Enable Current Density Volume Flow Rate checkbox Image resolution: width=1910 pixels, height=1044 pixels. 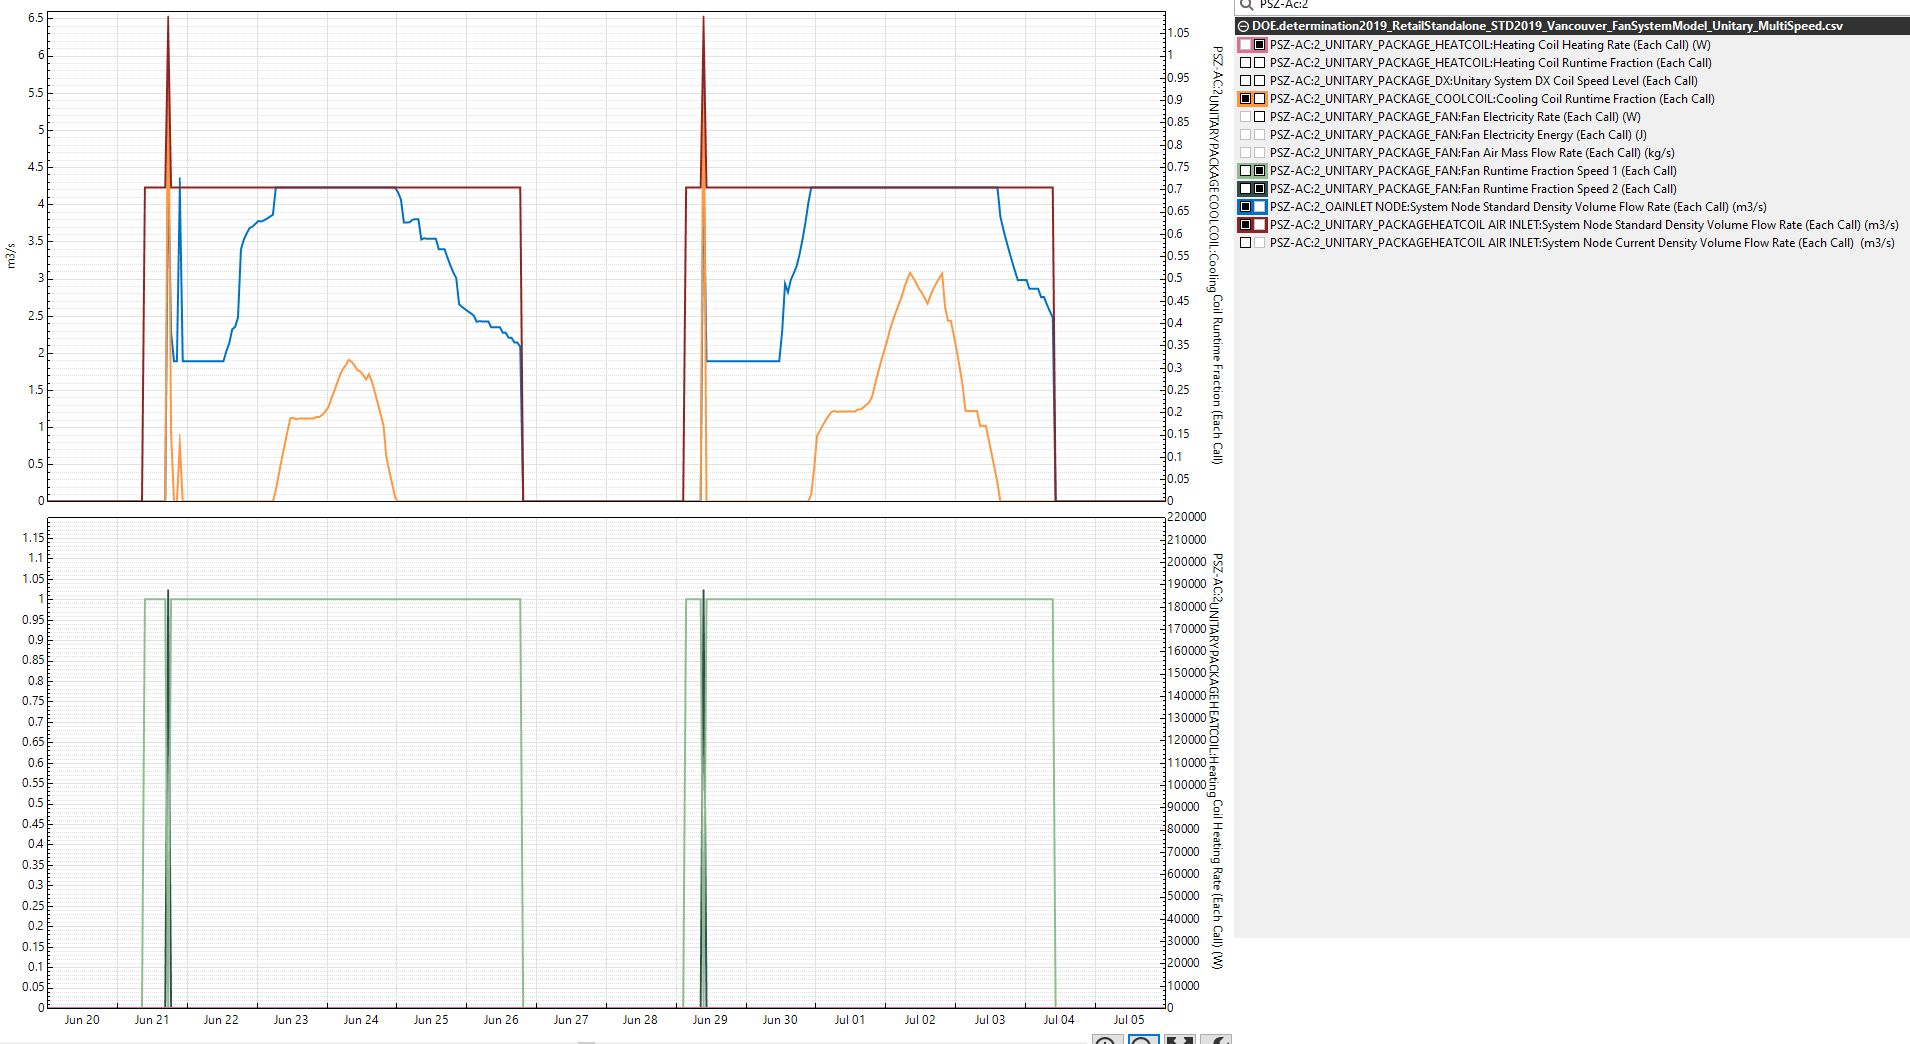pyautogui.click(x=1246, y=242)
